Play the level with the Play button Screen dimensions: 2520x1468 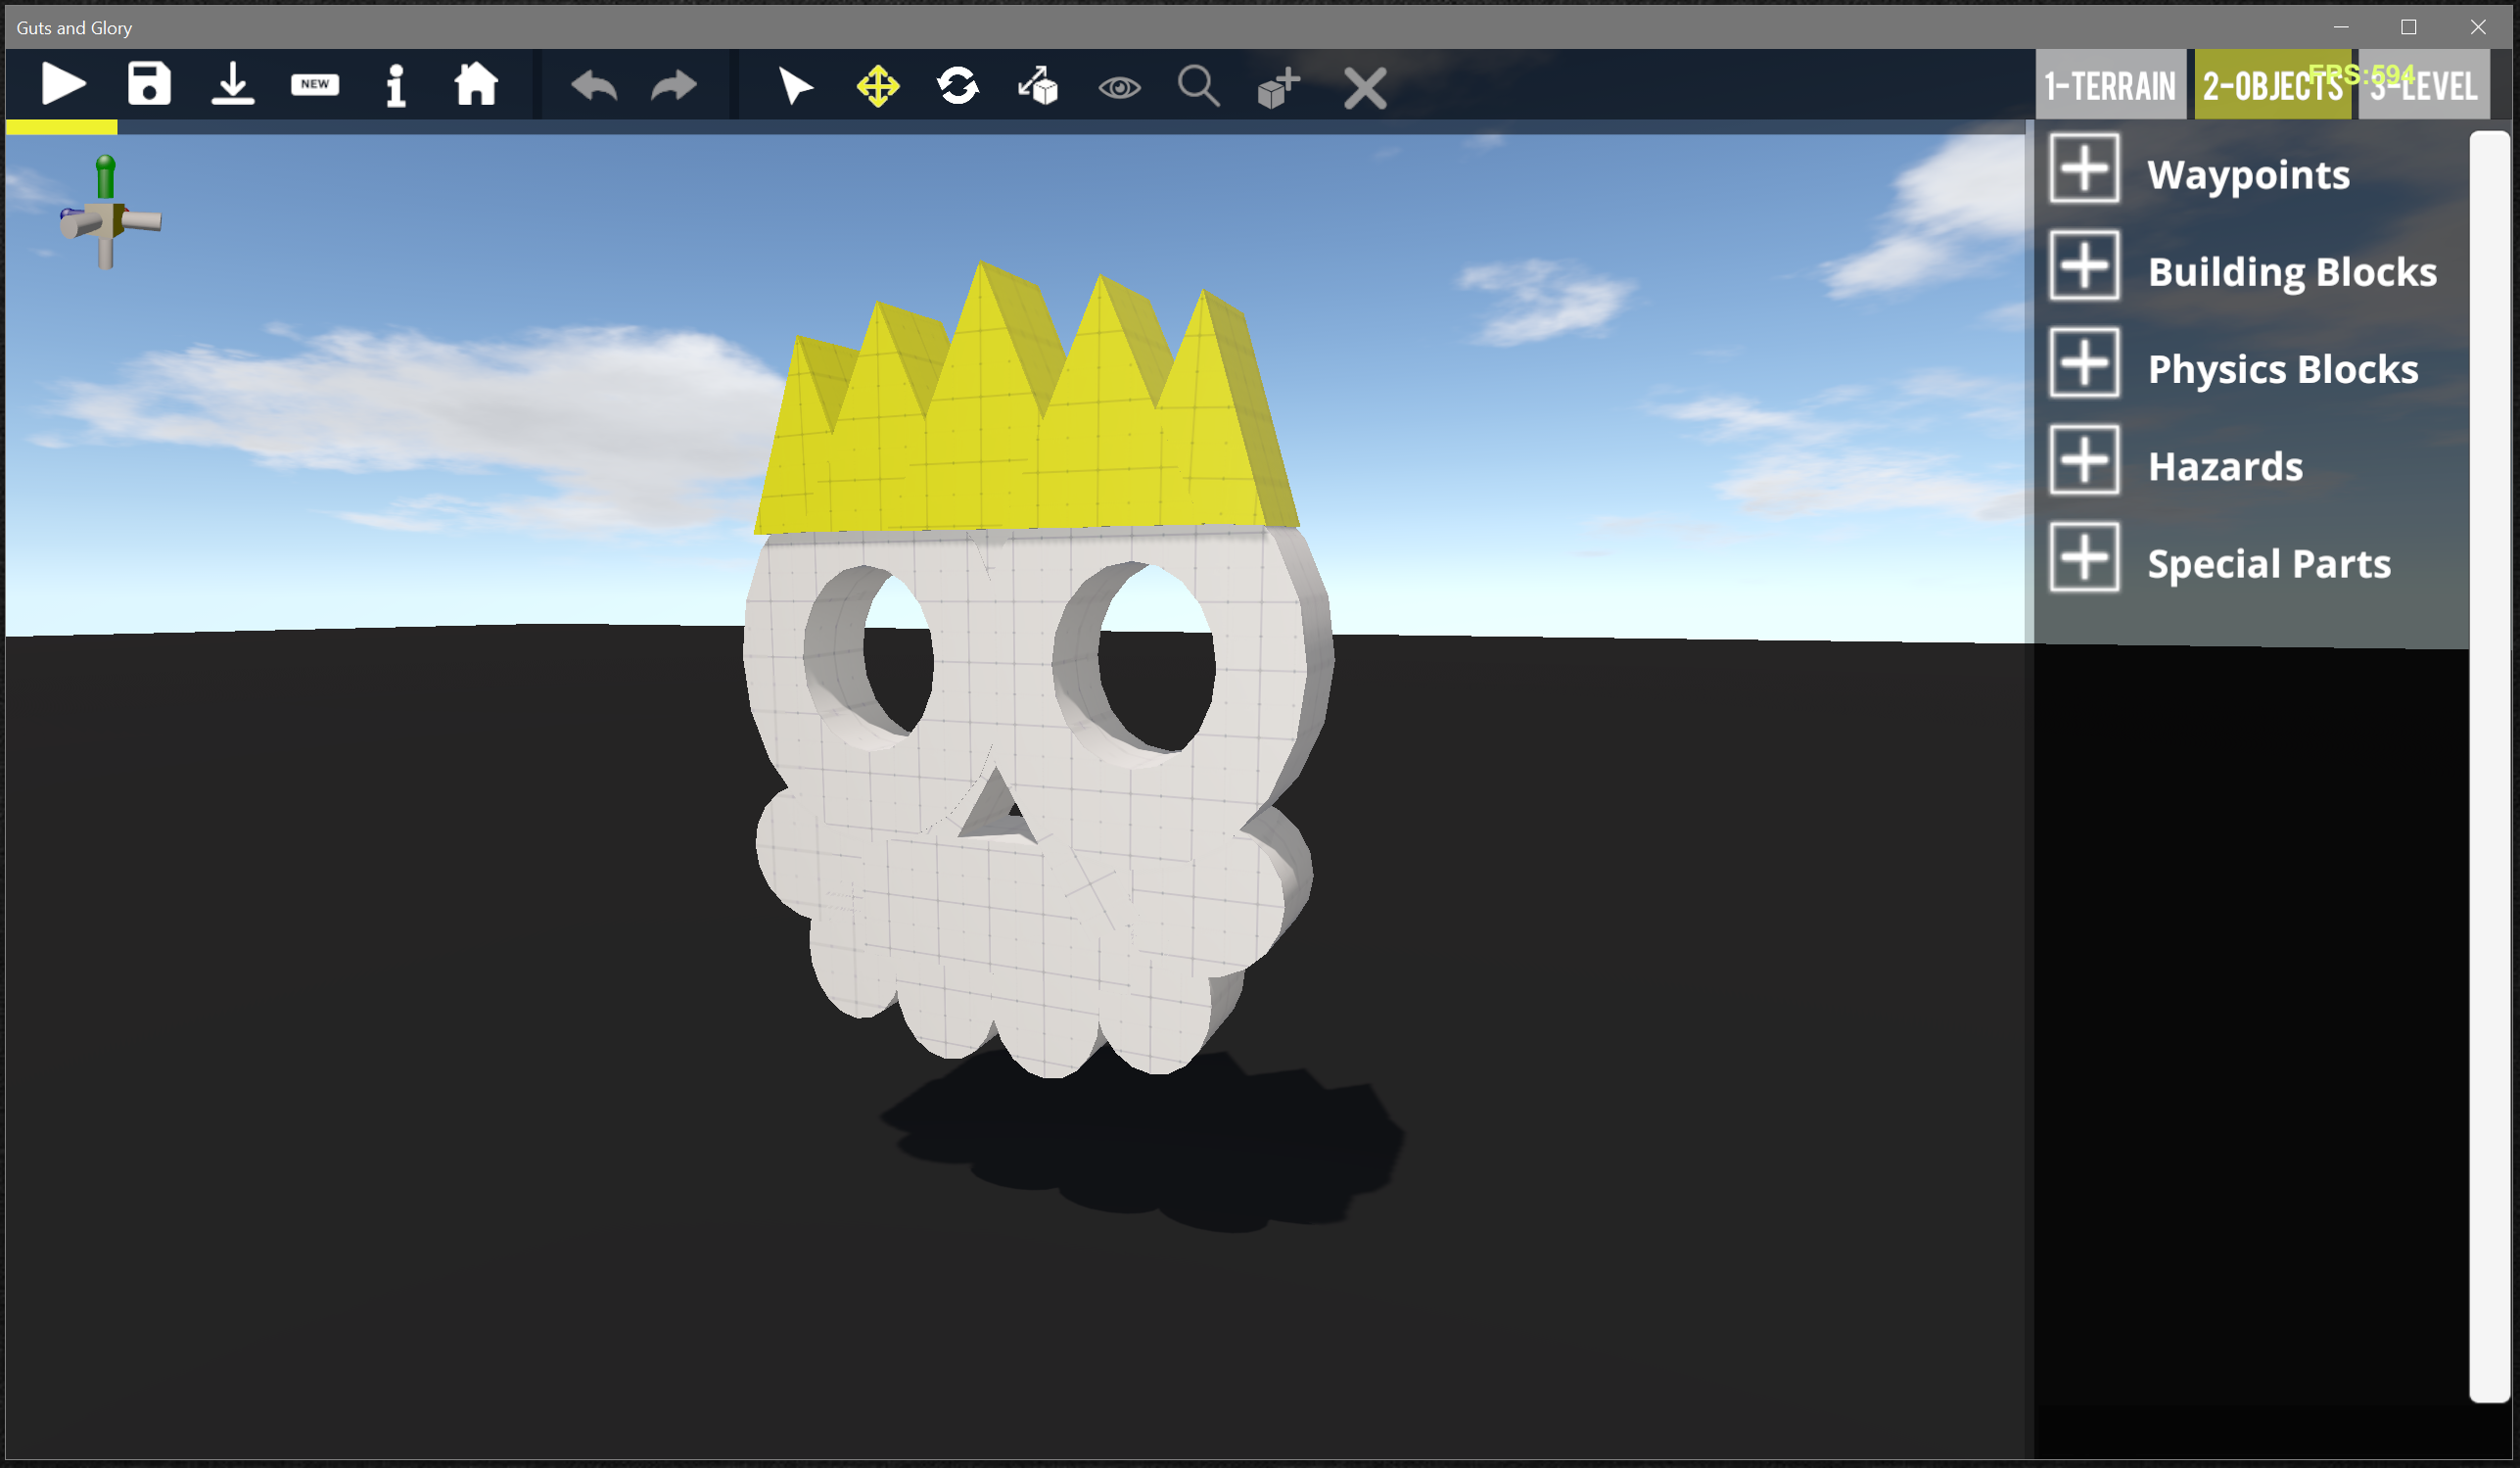(63, 84)
